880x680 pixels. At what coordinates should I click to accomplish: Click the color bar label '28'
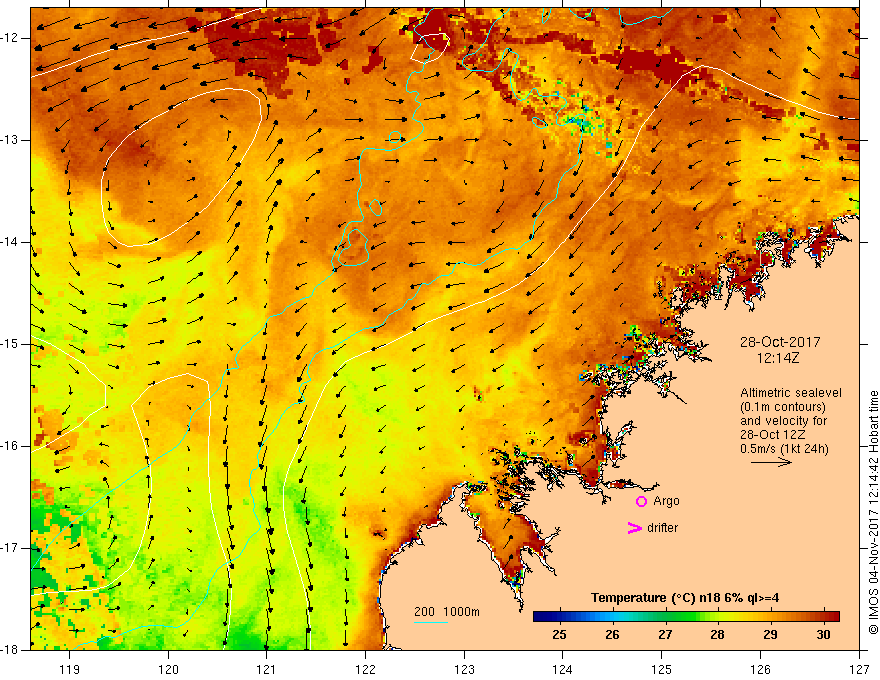(717, 635)
